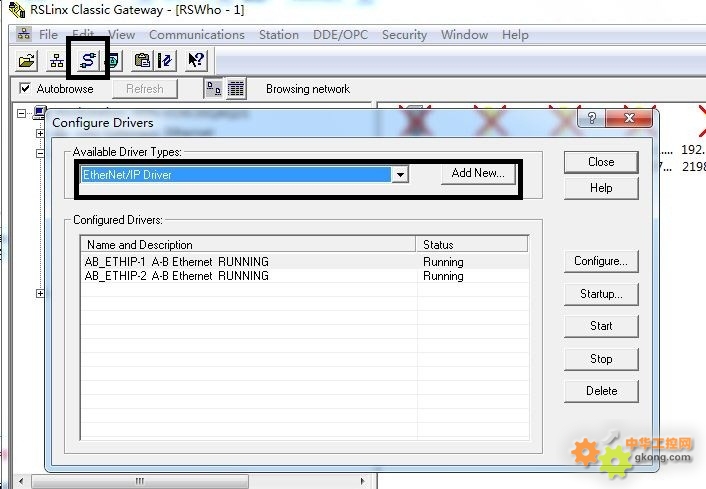This screenshot has height=489, width=706.
Task: Click the Stop driver button
Action: [x=601, y=359]
